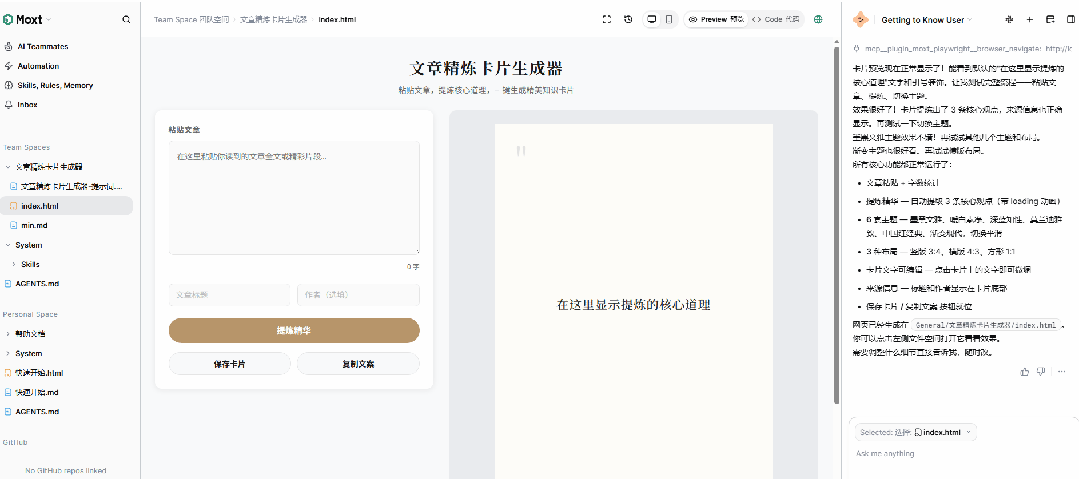The width and height of the screenshot is (1079, 479).
Task: Expand the 帮助文档 folder in Personal Space
Action: (8, 334)
